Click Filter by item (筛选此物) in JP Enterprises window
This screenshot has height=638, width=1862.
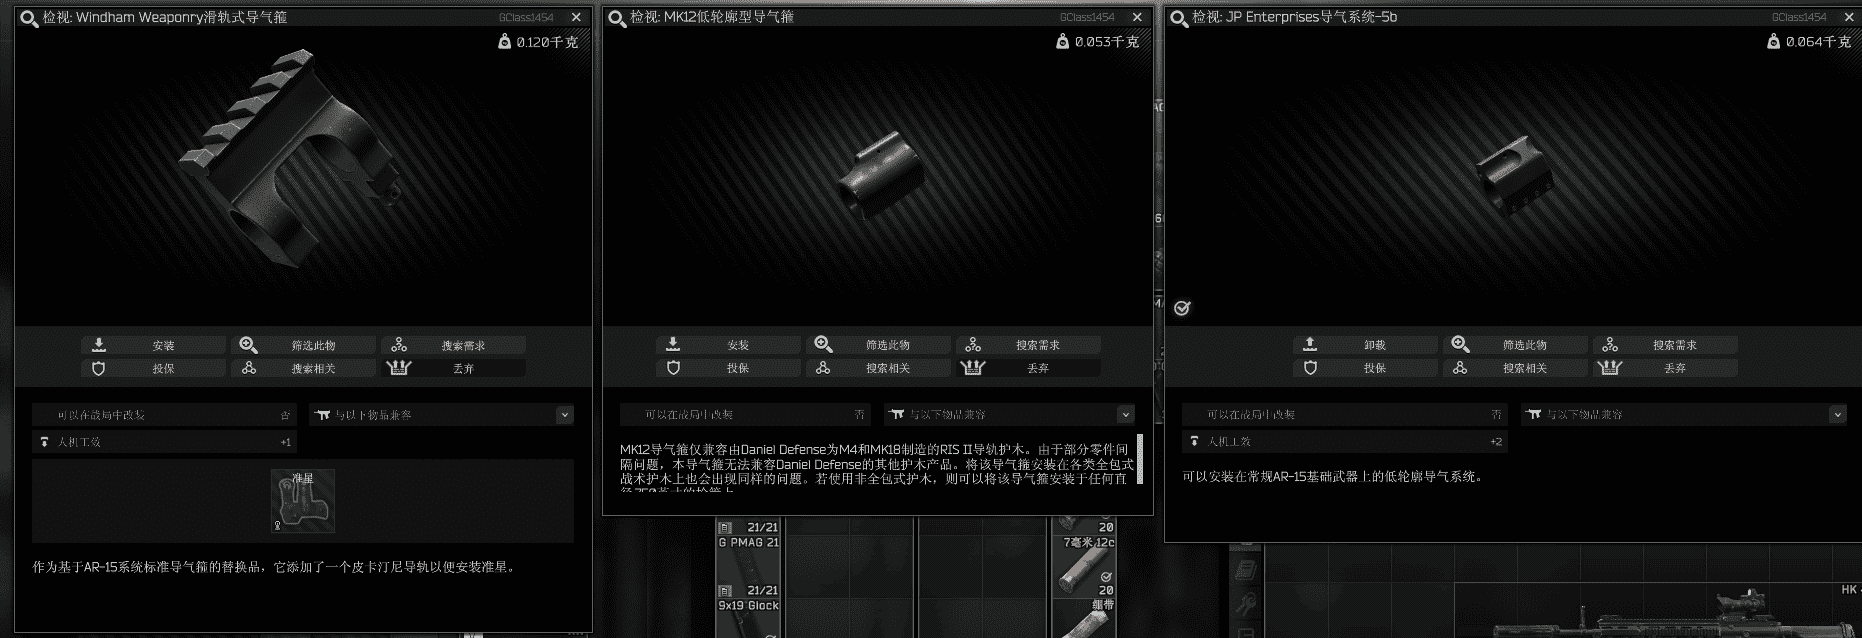pos(1515,344)
